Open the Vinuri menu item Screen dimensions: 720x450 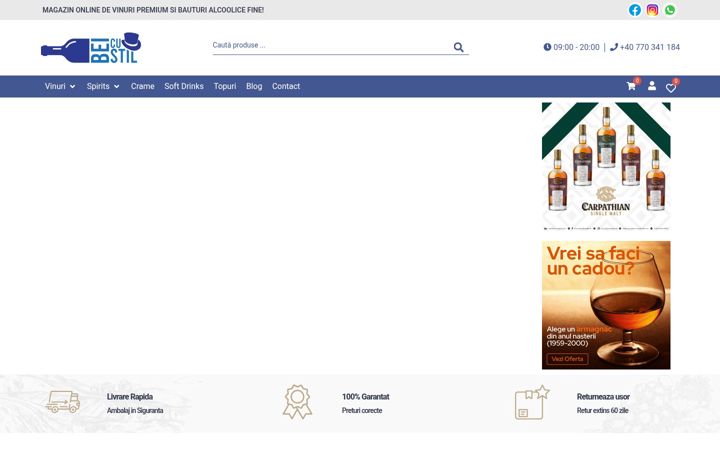point(55,86)
